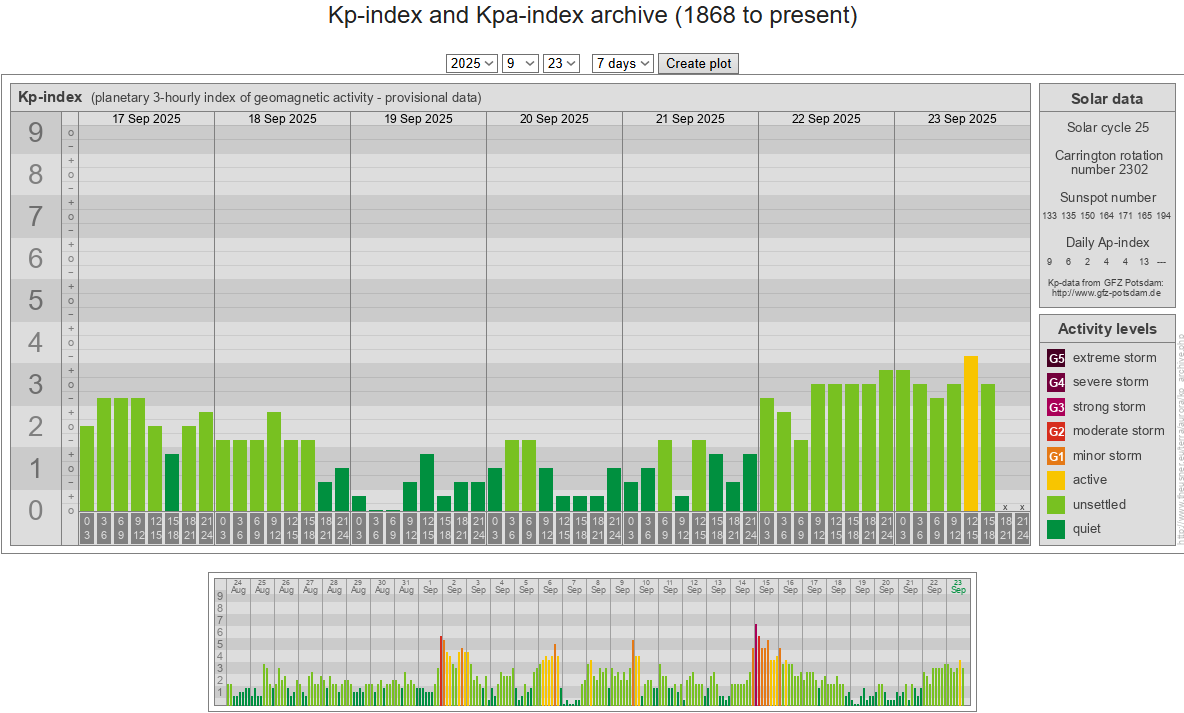Click the G5 extreme storm legend icon
The height and width of the screenshot is (713, 1184).
tap(1057, 358)
